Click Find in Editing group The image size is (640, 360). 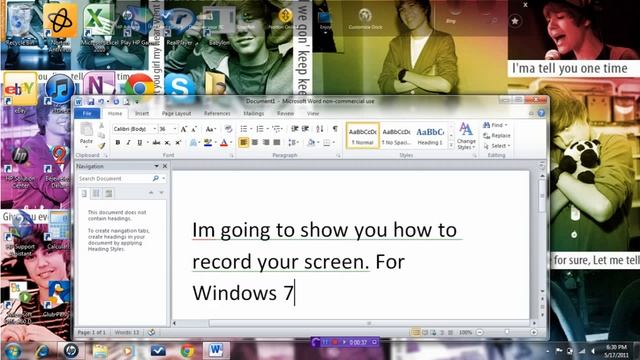[495, 125]
